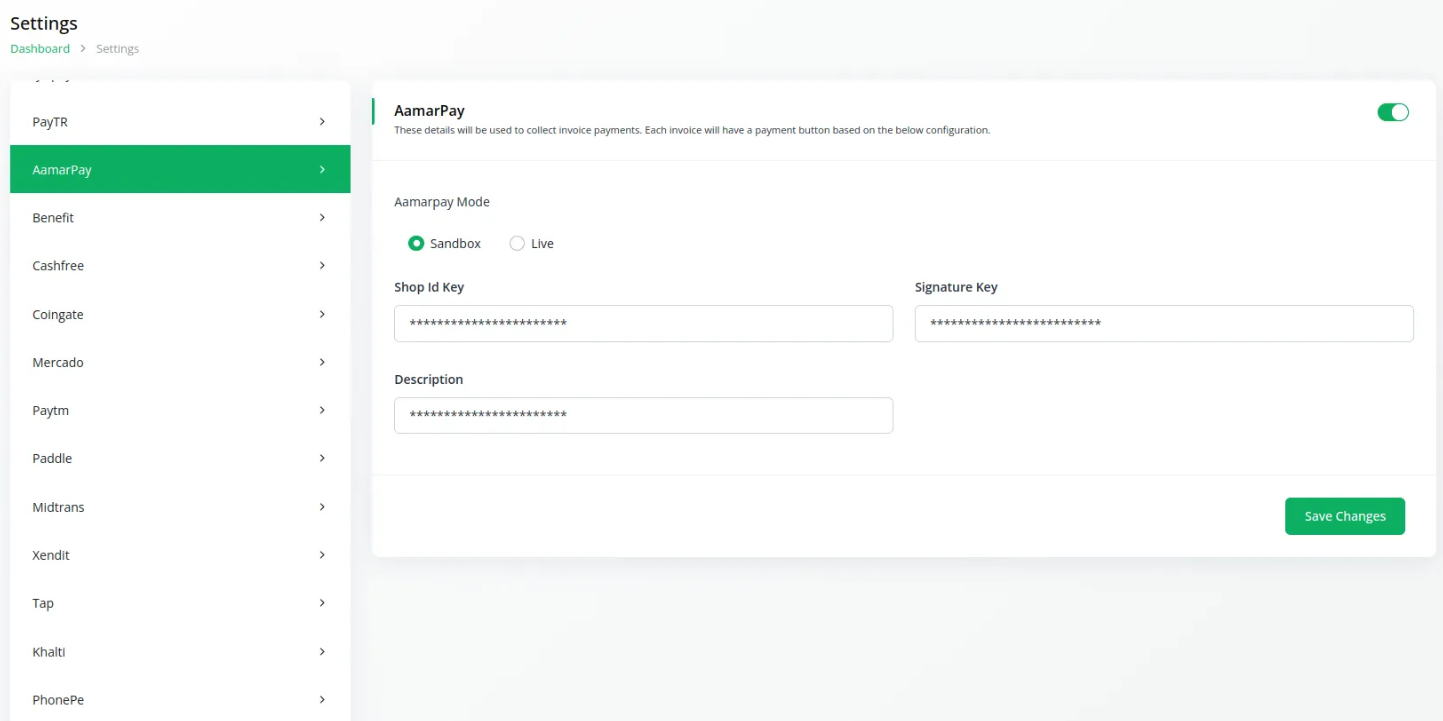Viewport: 1443px width, 721px height.
Task: Select the Live mode radio button
Action: pyautogui.click(x=517, y=243)
